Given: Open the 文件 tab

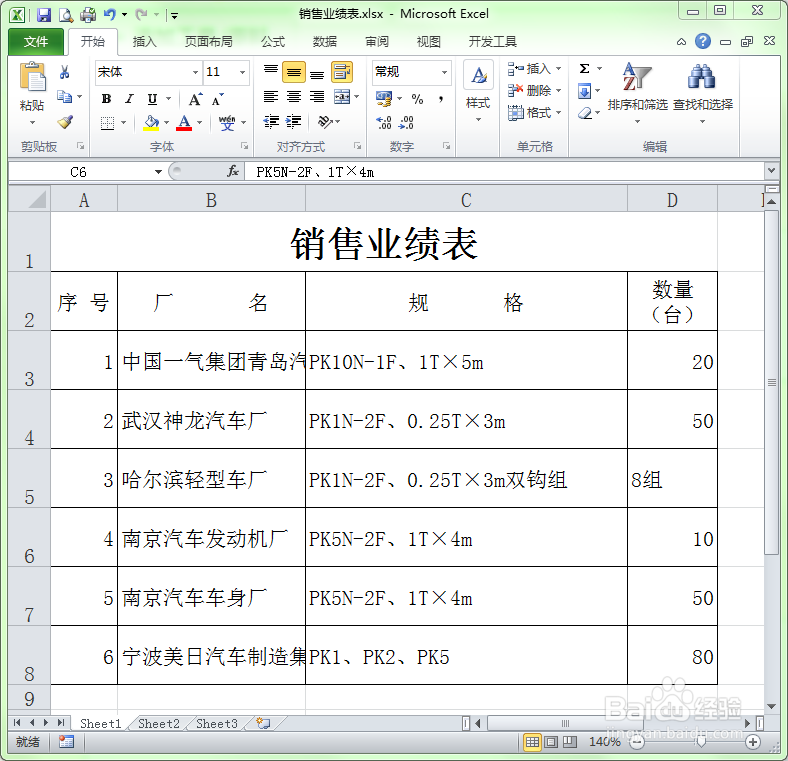Looking at the screenshot, I should [36, 42].
